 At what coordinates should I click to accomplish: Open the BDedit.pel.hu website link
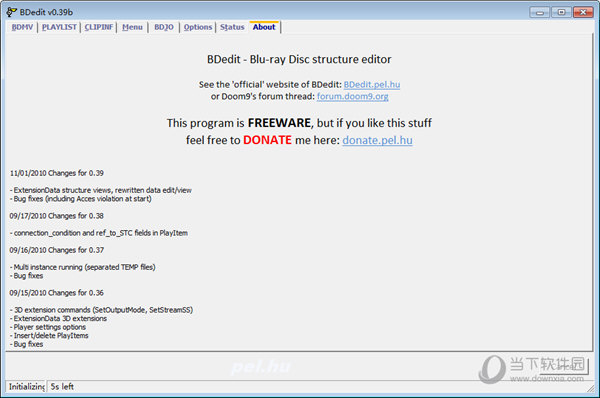[372, 85]
